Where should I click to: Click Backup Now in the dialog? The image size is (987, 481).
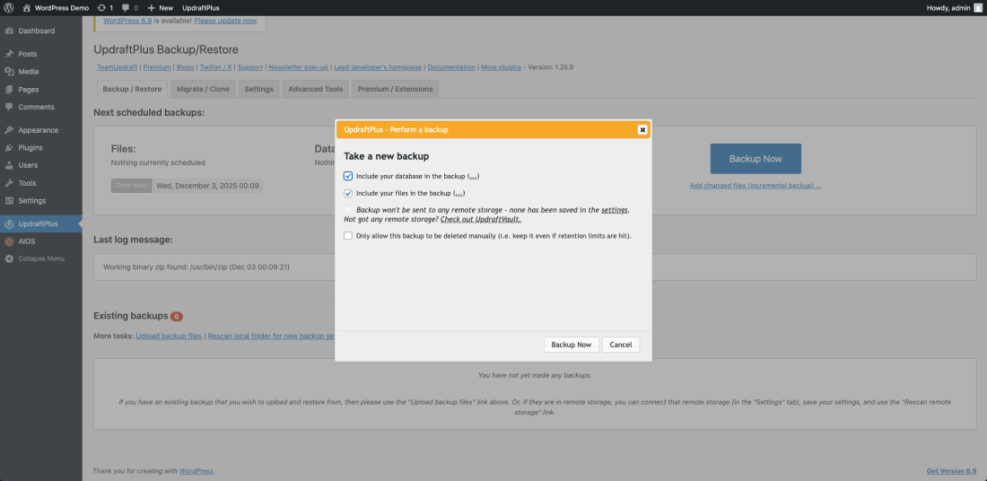point(571,345)
